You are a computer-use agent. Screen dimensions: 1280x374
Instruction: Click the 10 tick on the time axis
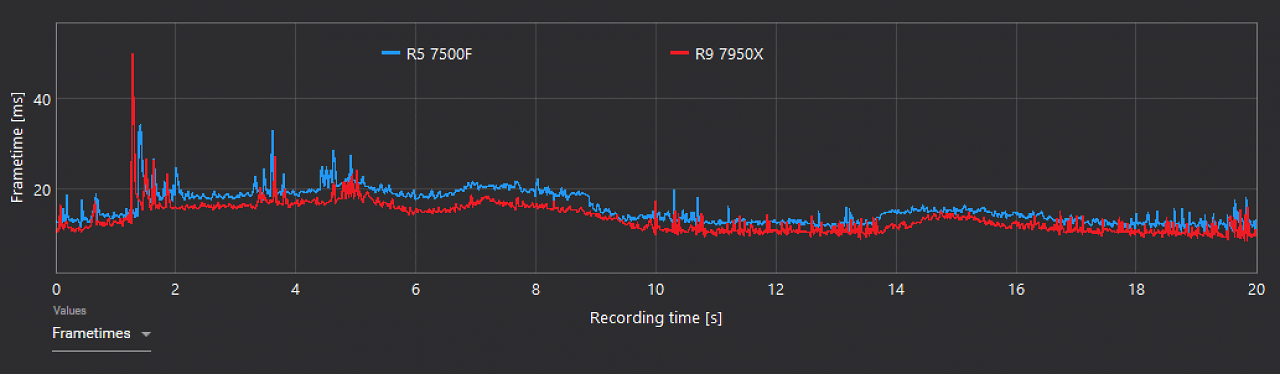[x=656, y=289]
